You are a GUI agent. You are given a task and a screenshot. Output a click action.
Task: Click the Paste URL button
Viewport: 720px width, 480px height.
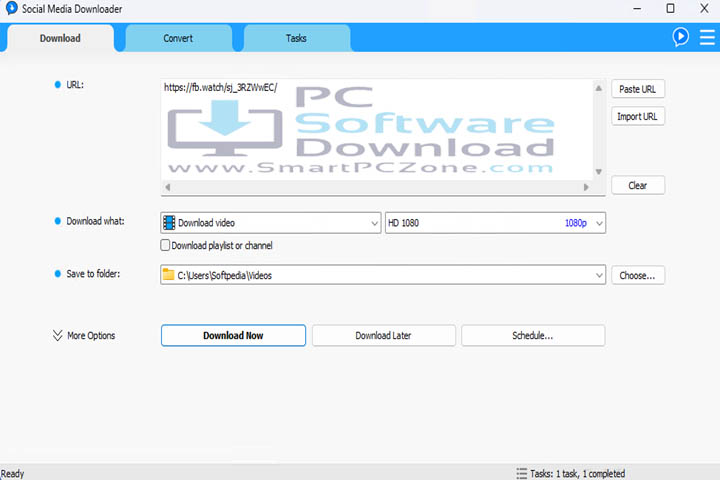pyautogui.click(x=637, y=89)
